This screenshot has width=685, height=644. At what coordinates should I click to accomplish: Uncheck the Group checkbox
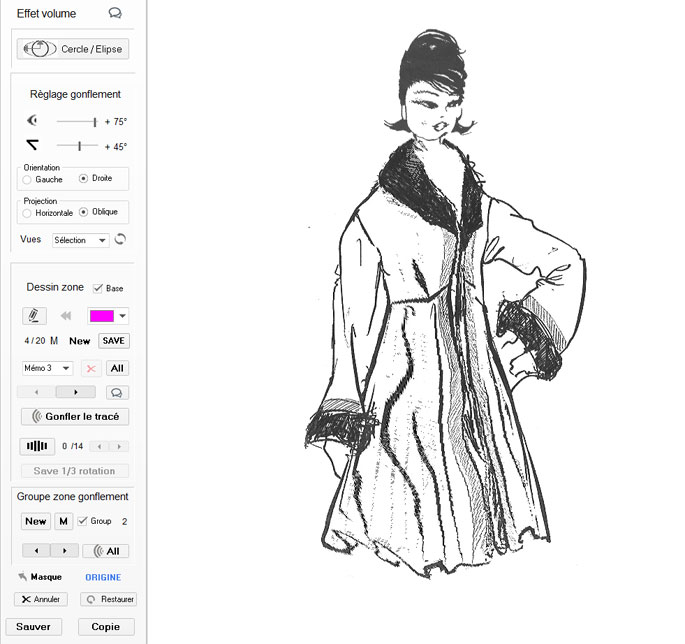(83, 521)
